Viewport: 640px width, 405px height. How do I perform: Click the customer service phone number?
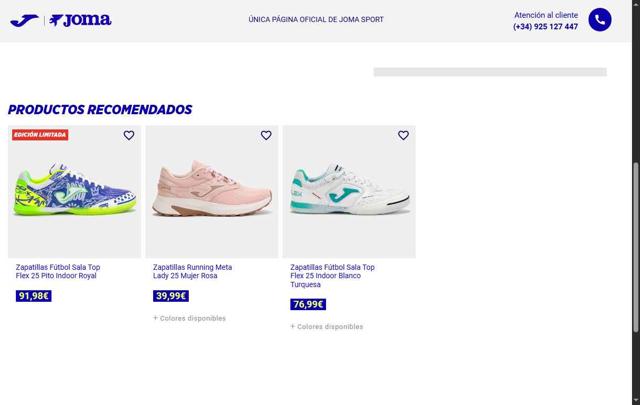545,27
